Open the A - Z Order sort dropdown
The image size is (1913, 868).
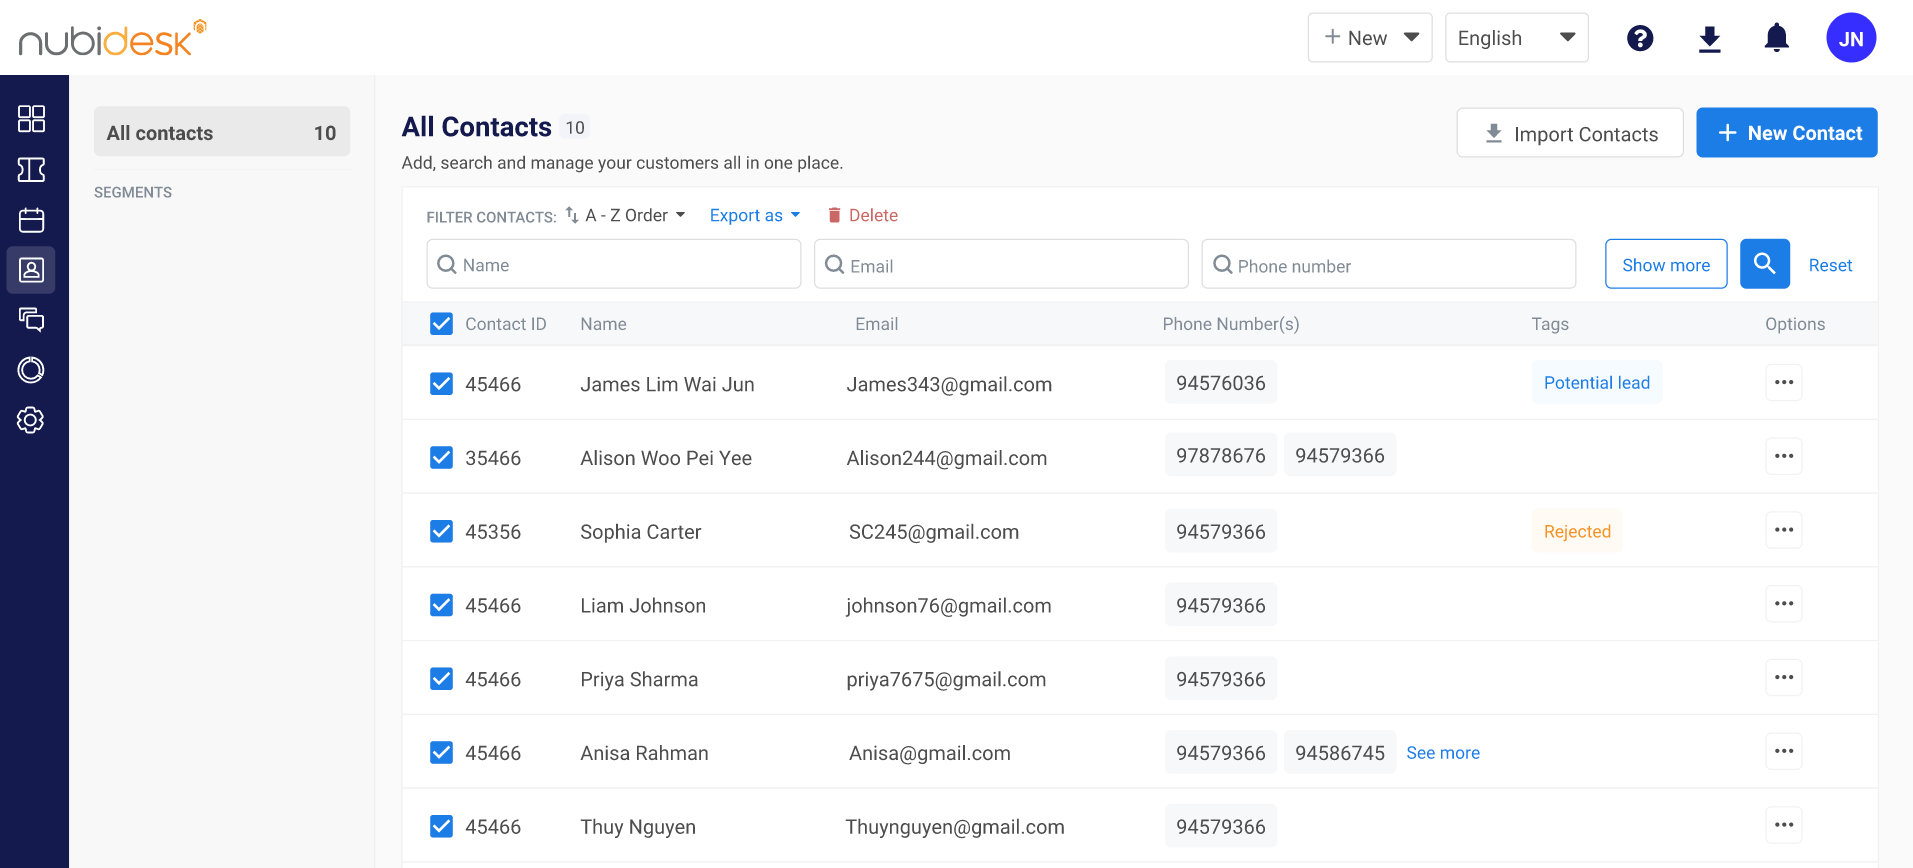[626, 215]
